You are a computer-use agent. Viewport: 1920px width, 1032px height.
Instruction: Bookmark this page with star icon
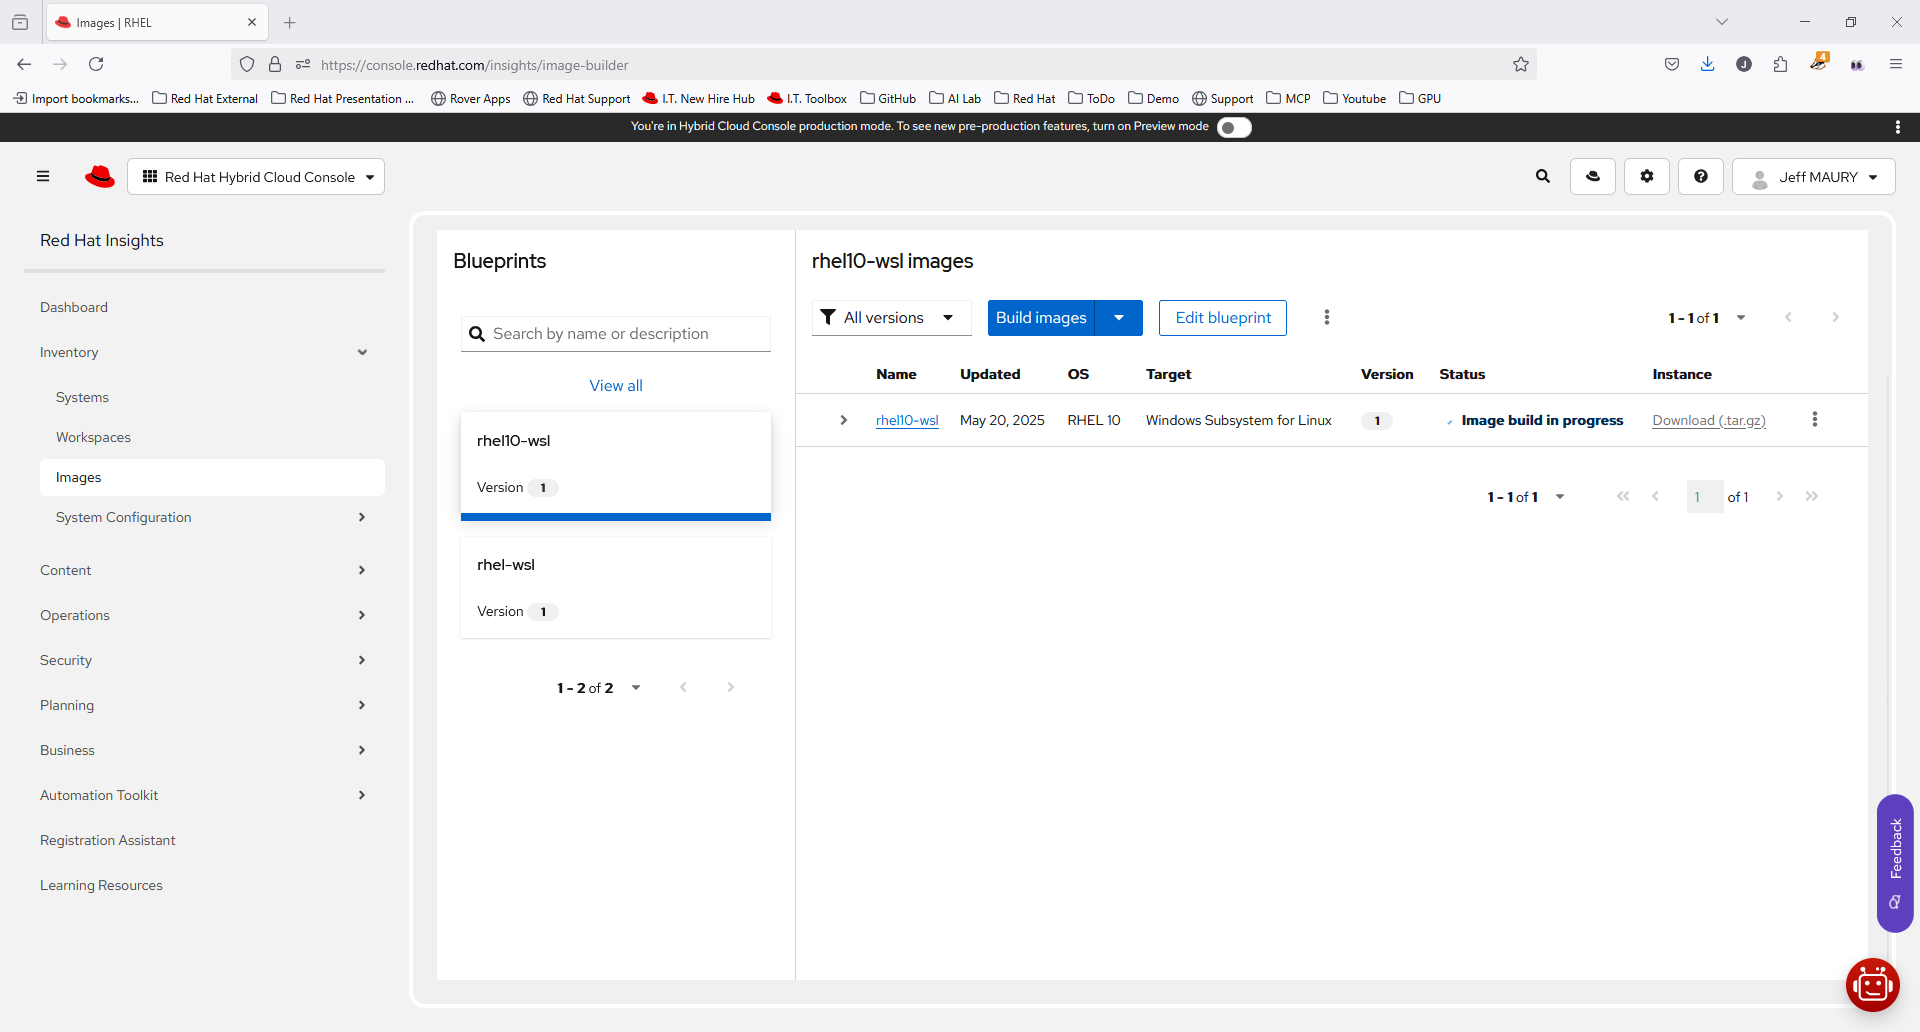coord(1520,65)
